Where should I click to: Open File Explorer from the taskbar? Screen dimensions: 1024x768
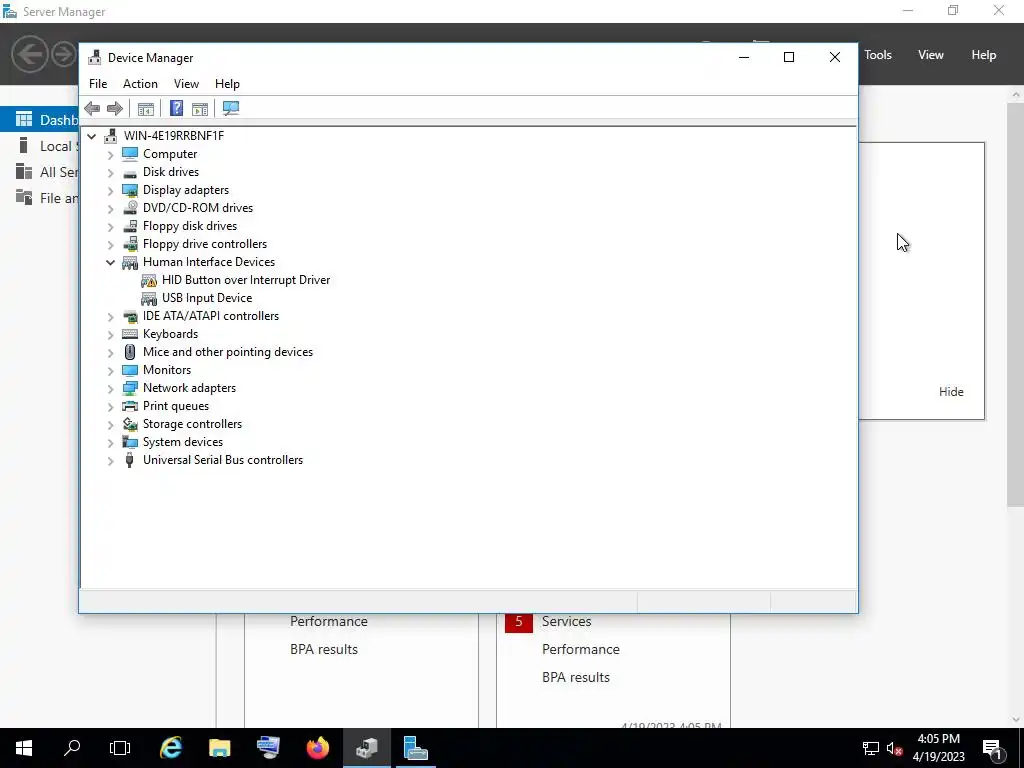(219, 748)
